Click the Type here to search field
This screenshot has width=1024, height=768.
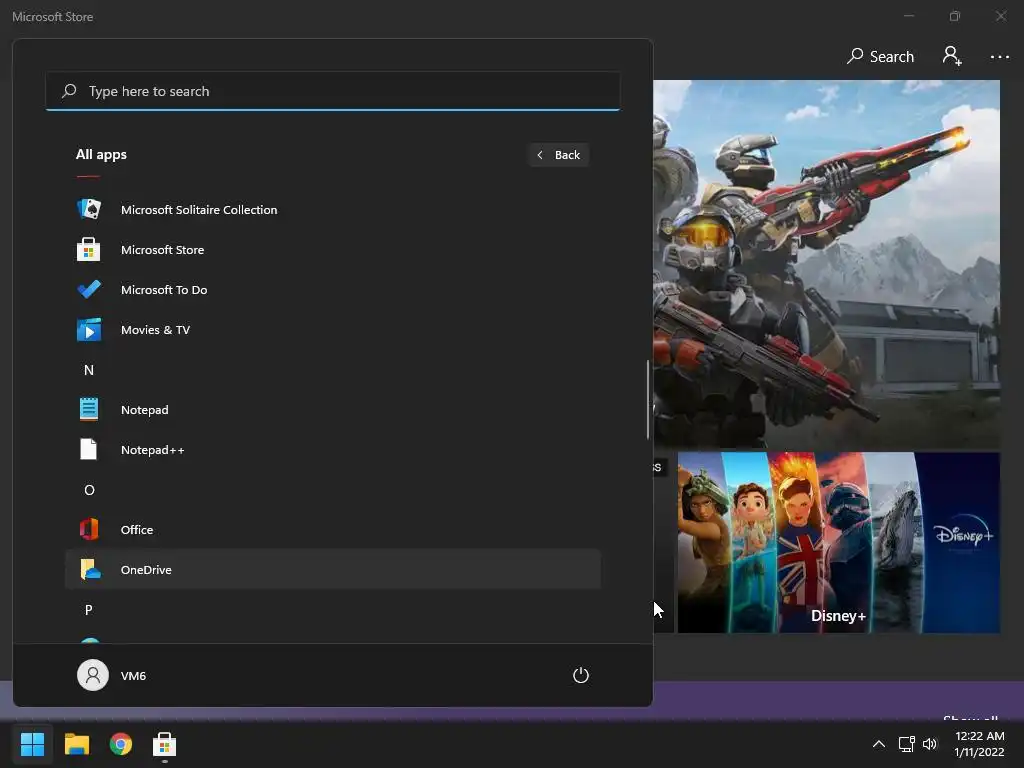(x=332, y=91)
